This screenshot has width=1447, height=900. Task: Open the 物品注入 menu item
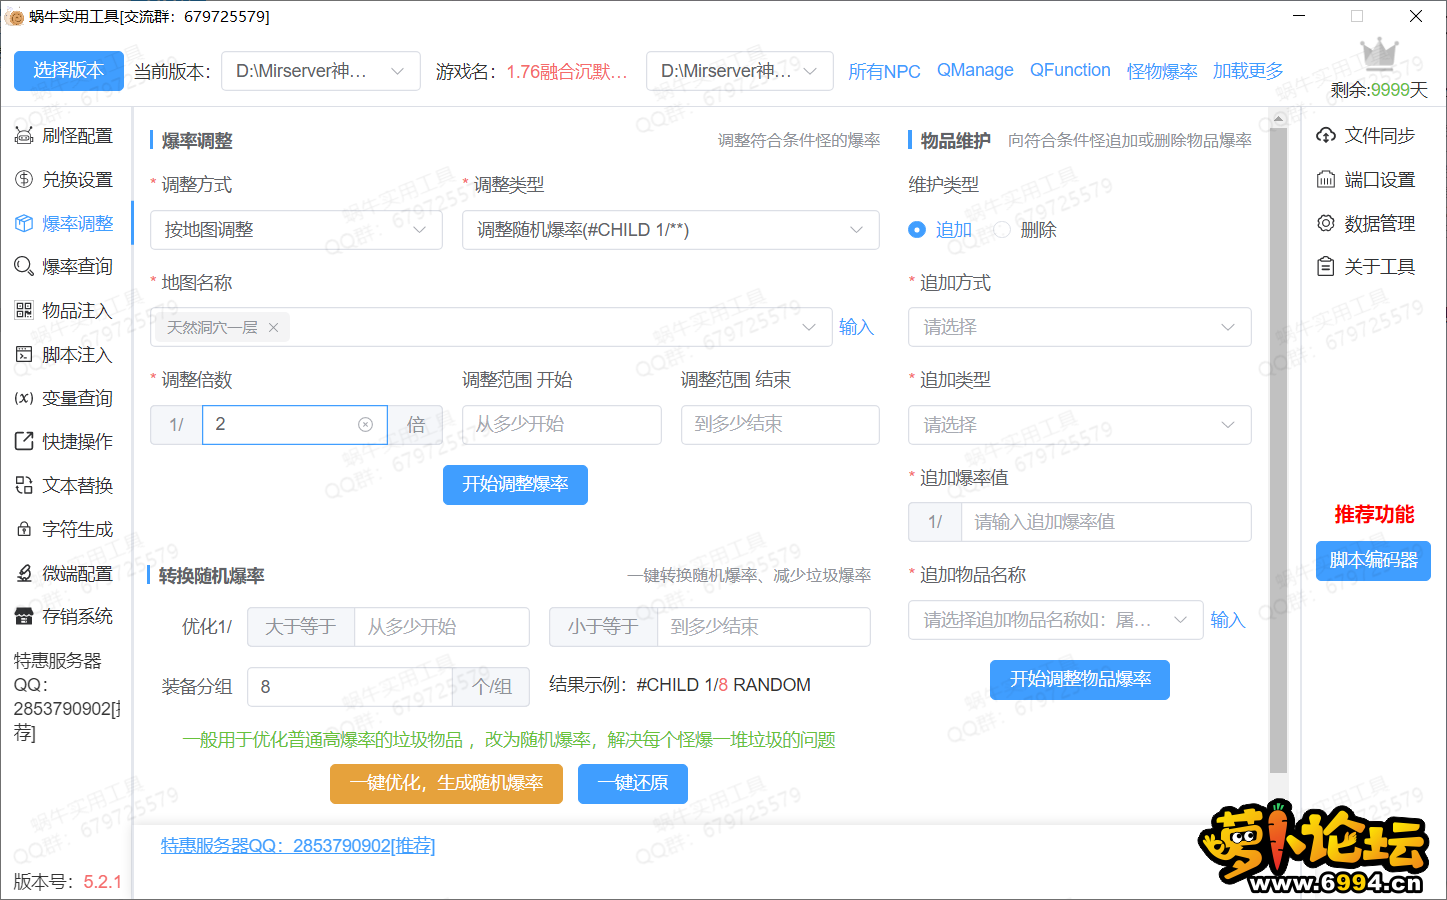66,310
